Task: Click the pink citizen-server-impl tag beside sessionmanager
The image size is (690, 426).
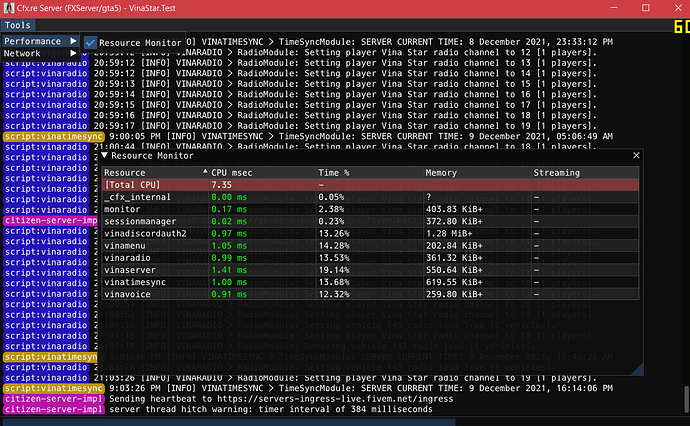Action: pyautogui.click(x=50, y=220)
